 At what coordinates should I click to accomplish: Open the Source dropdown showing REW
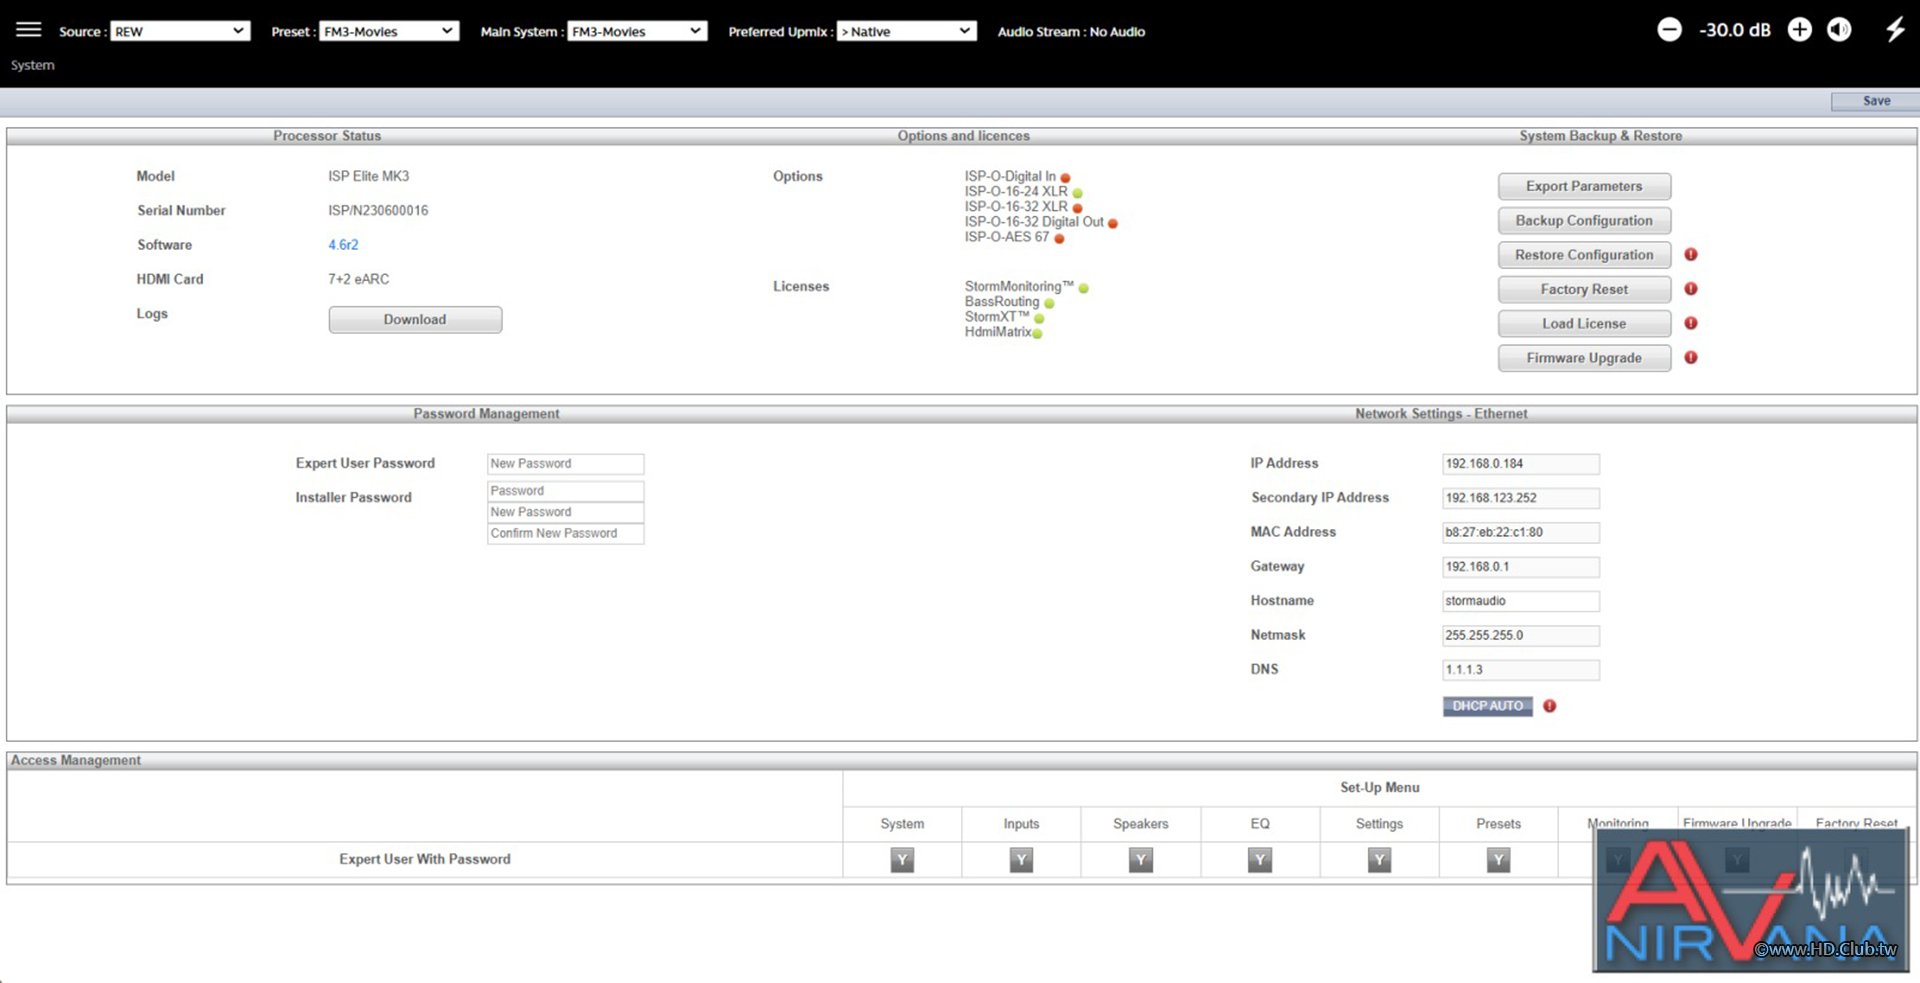click(179, 31)
